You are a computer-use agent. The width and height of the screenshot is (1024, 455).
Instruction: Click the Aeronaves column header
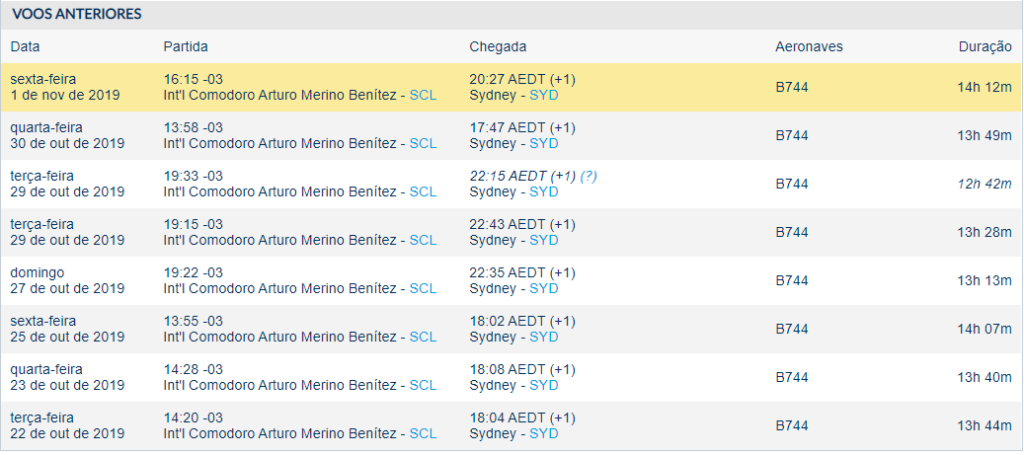point(809,47)
